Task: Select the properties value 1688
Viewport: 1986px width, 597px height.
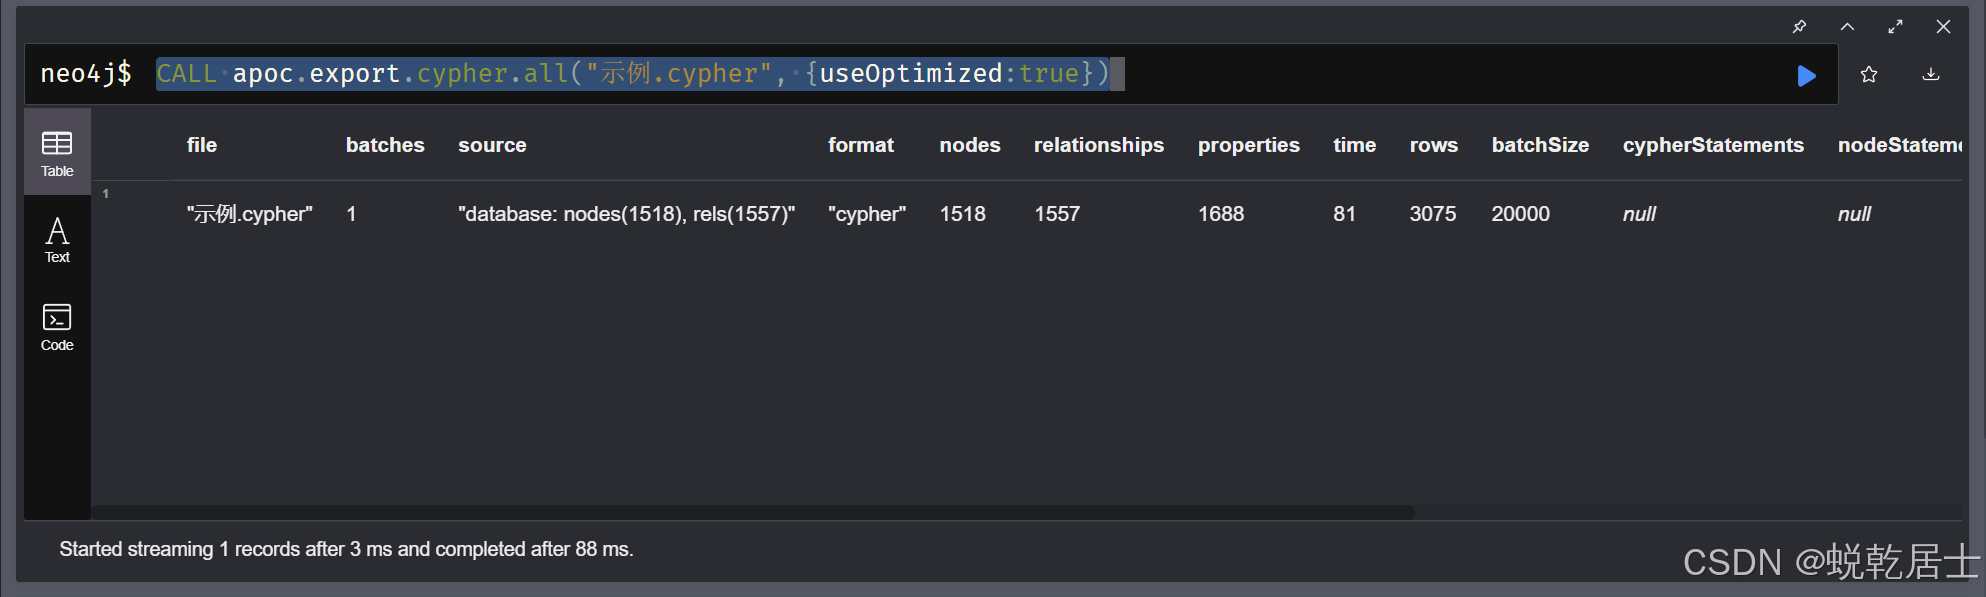Action: point(1221,214)
